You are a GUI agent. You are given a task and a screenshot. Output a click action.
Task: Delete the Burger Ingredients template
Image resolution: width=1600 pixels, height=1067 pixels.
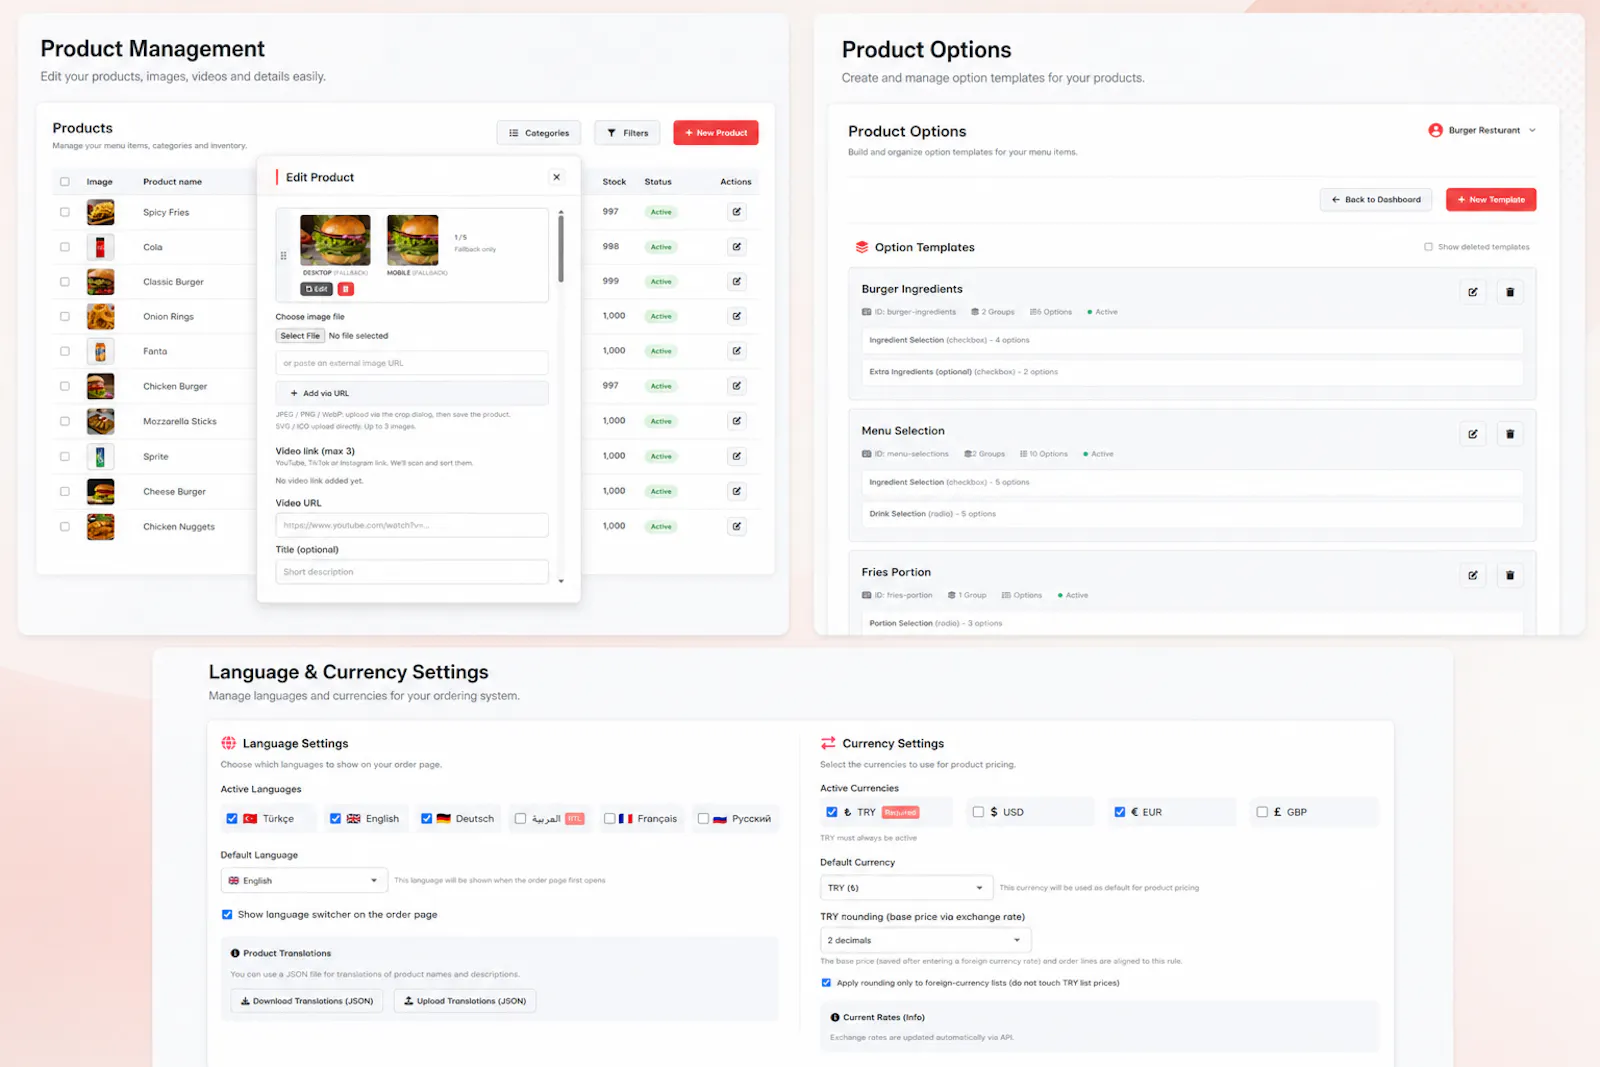[x=1510, y=292]
